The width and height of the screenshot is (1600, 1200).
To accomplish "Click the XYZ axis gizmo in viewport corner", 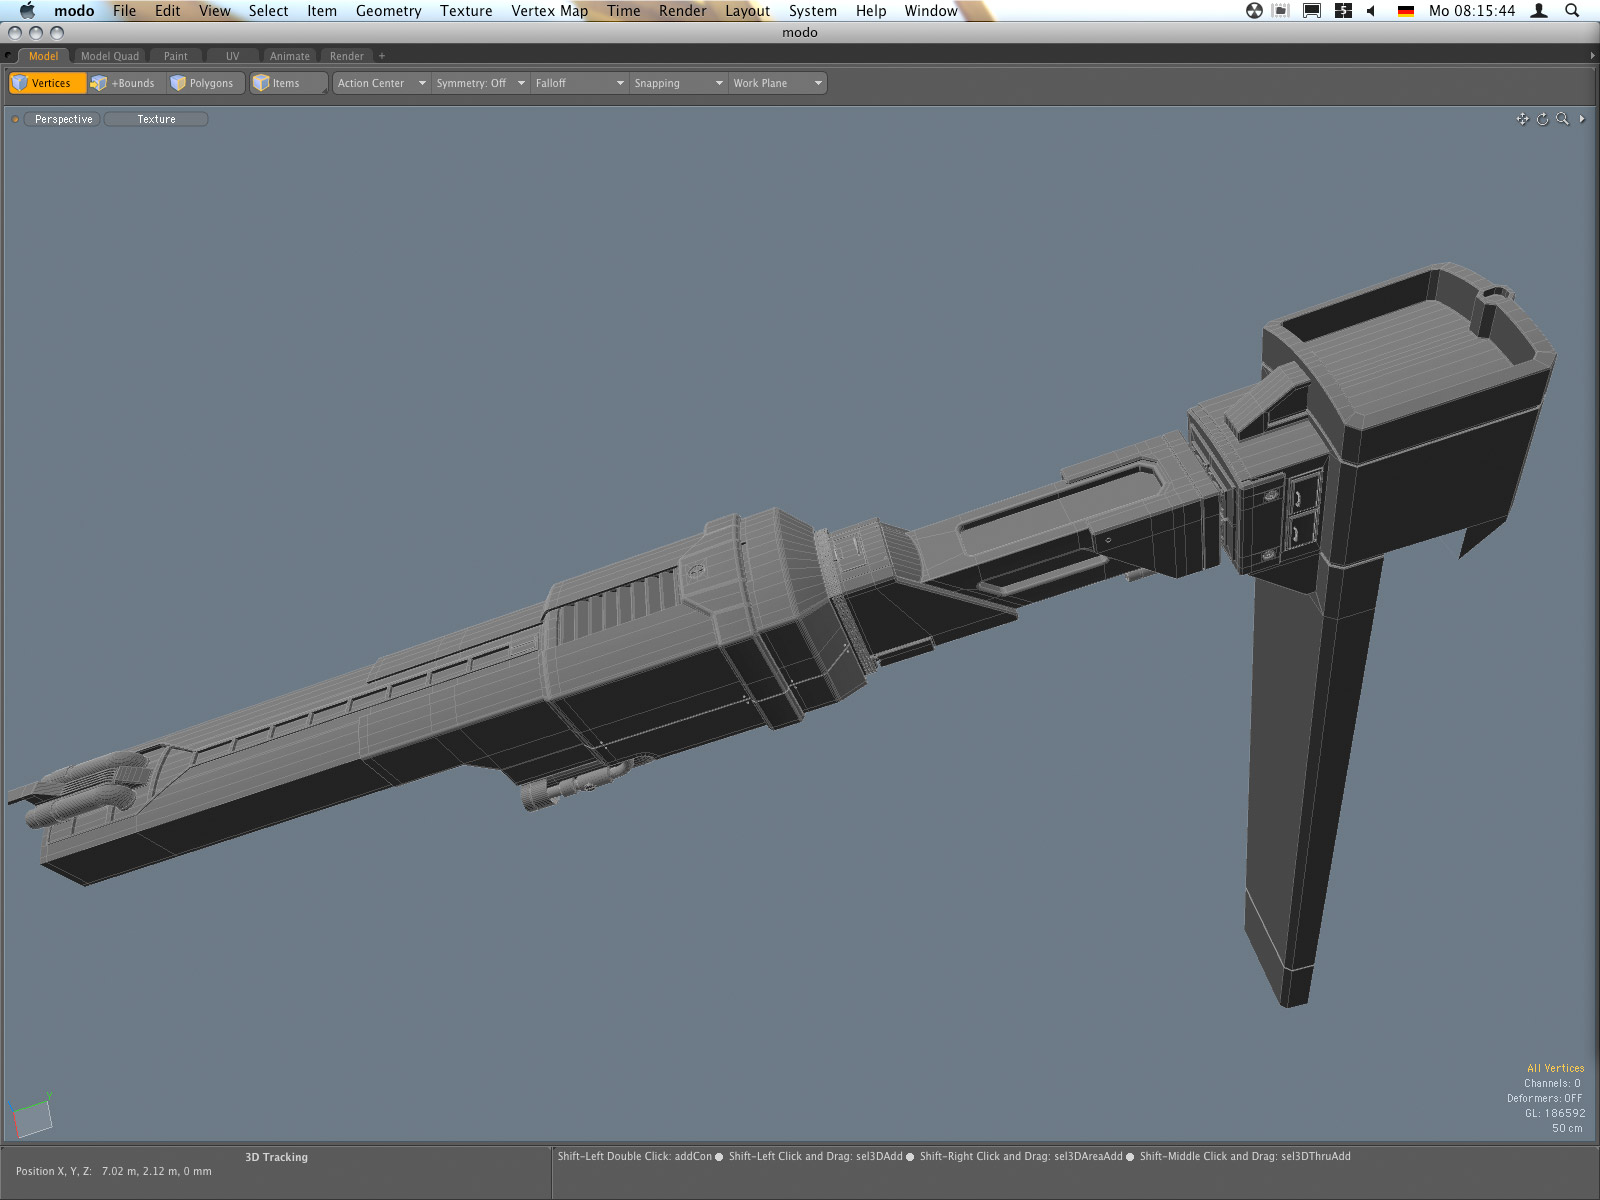I will pos(31,1116).
